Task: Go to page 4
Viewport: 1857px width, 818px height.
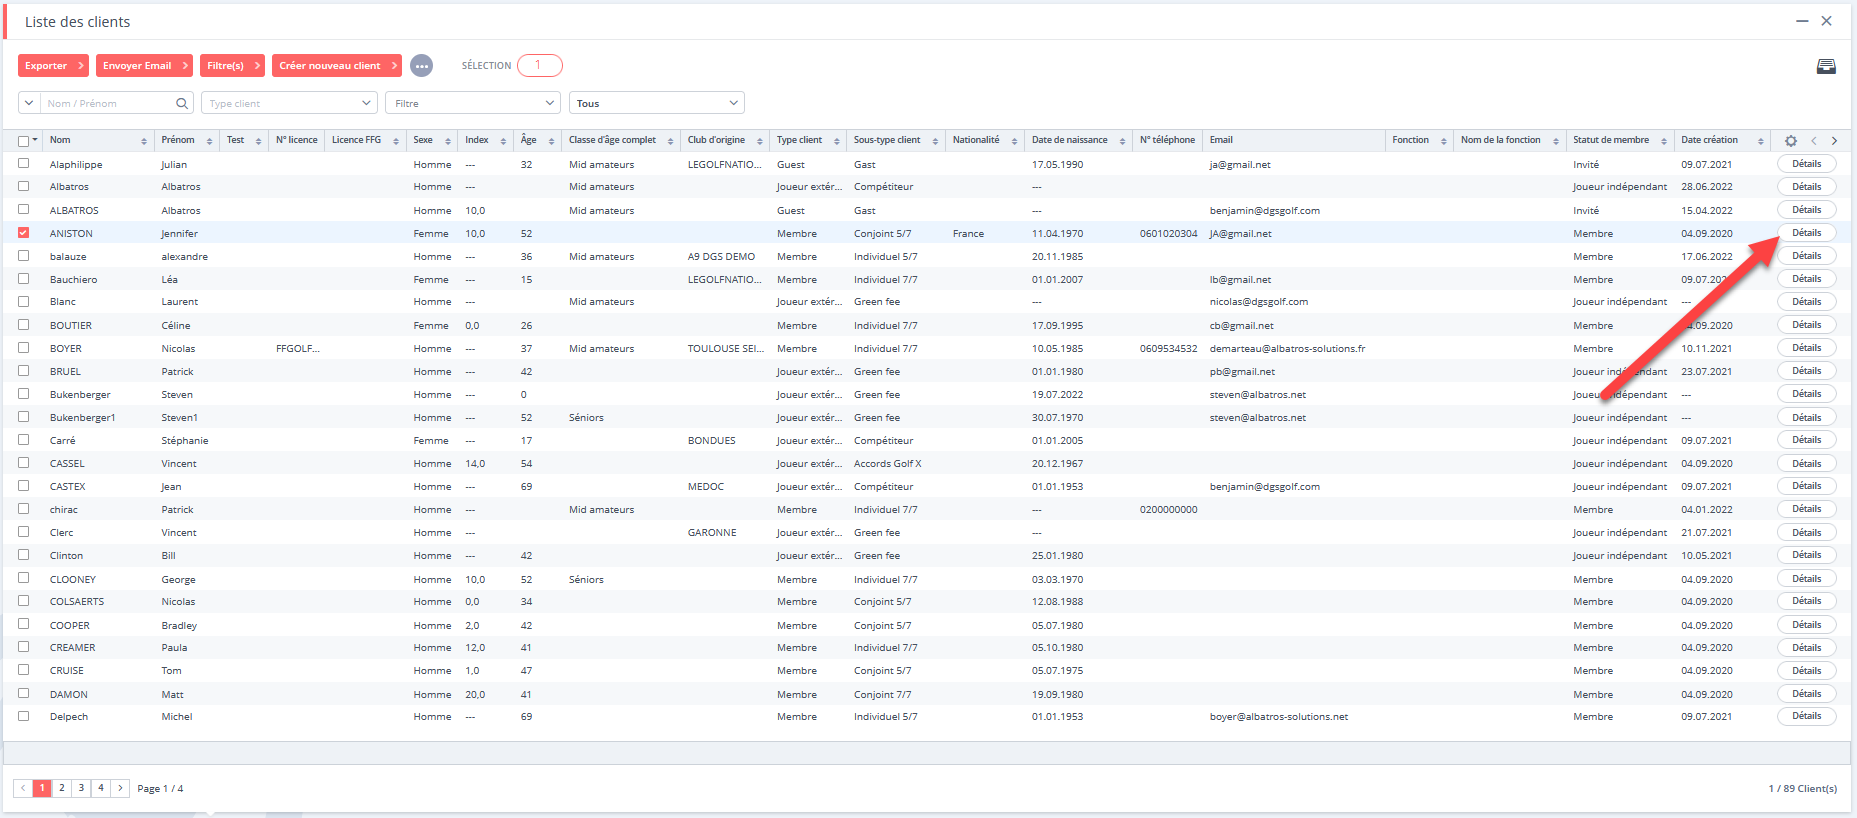Action: (x=101, y=788)
